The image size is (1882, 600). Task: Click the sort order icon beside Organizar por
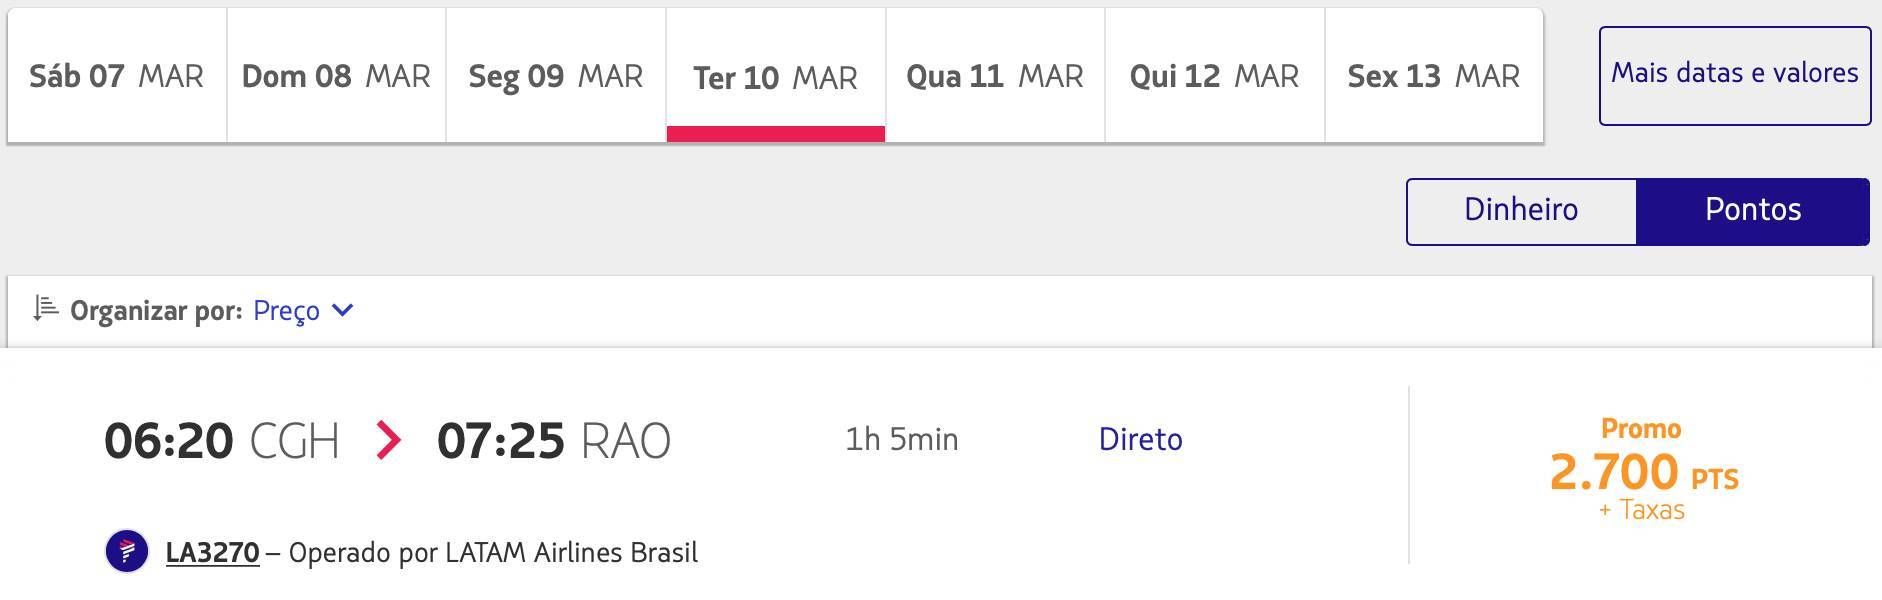click(46, 309)
